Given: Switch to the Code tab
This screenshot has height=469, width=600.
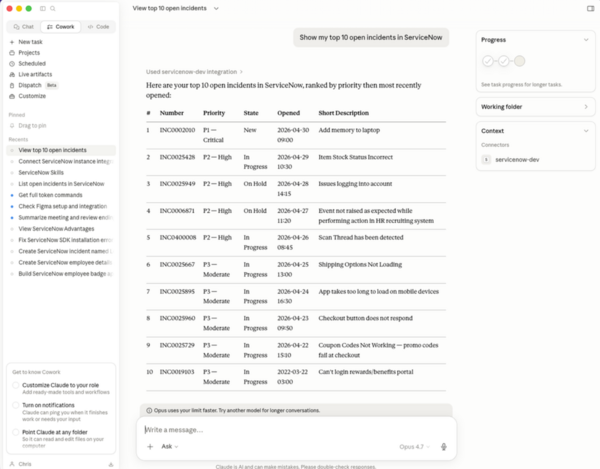Looking at the screenshot, I should tap(98, 27).
